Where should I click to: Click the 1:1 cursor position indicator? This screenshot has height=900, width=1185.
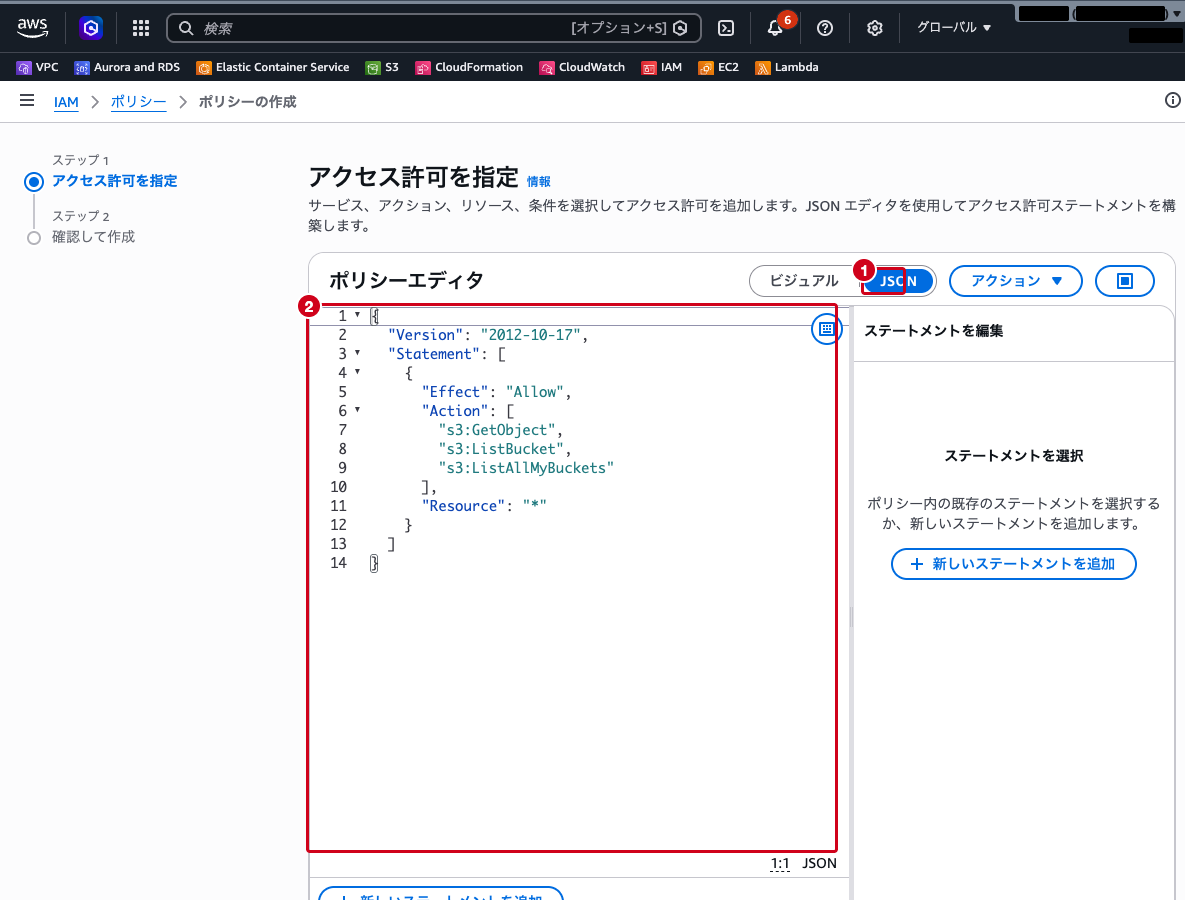pos(780,864)
